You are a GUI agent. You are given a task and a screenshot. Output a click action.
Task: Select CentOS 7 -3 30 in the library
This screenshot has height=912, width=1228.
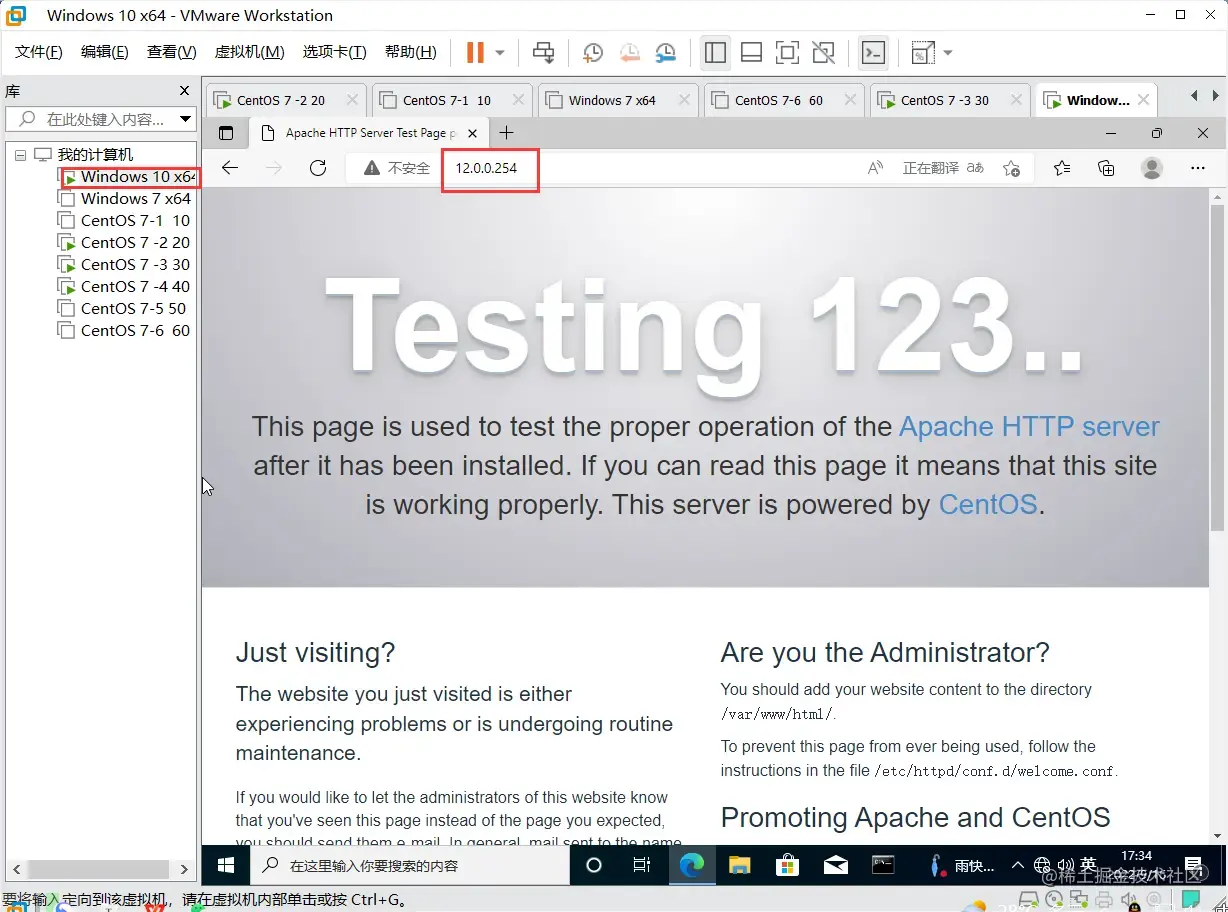[124, 265]
